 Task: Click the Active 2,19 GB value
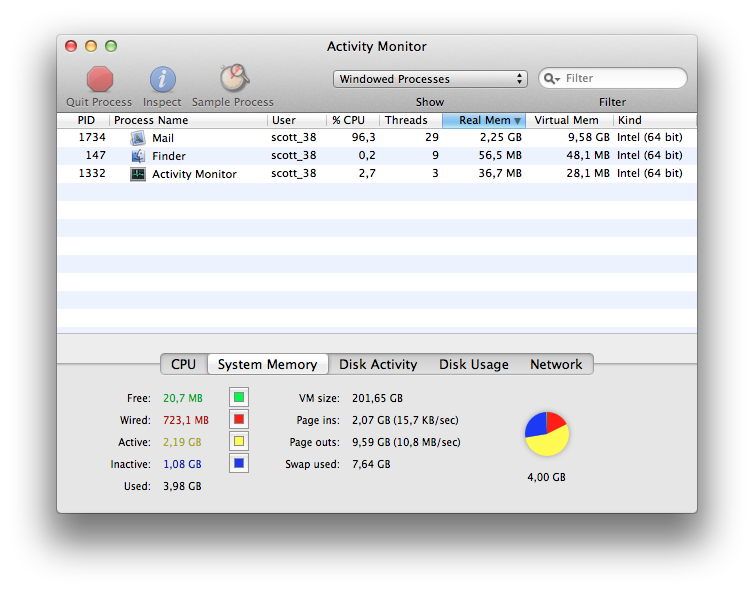182,442
